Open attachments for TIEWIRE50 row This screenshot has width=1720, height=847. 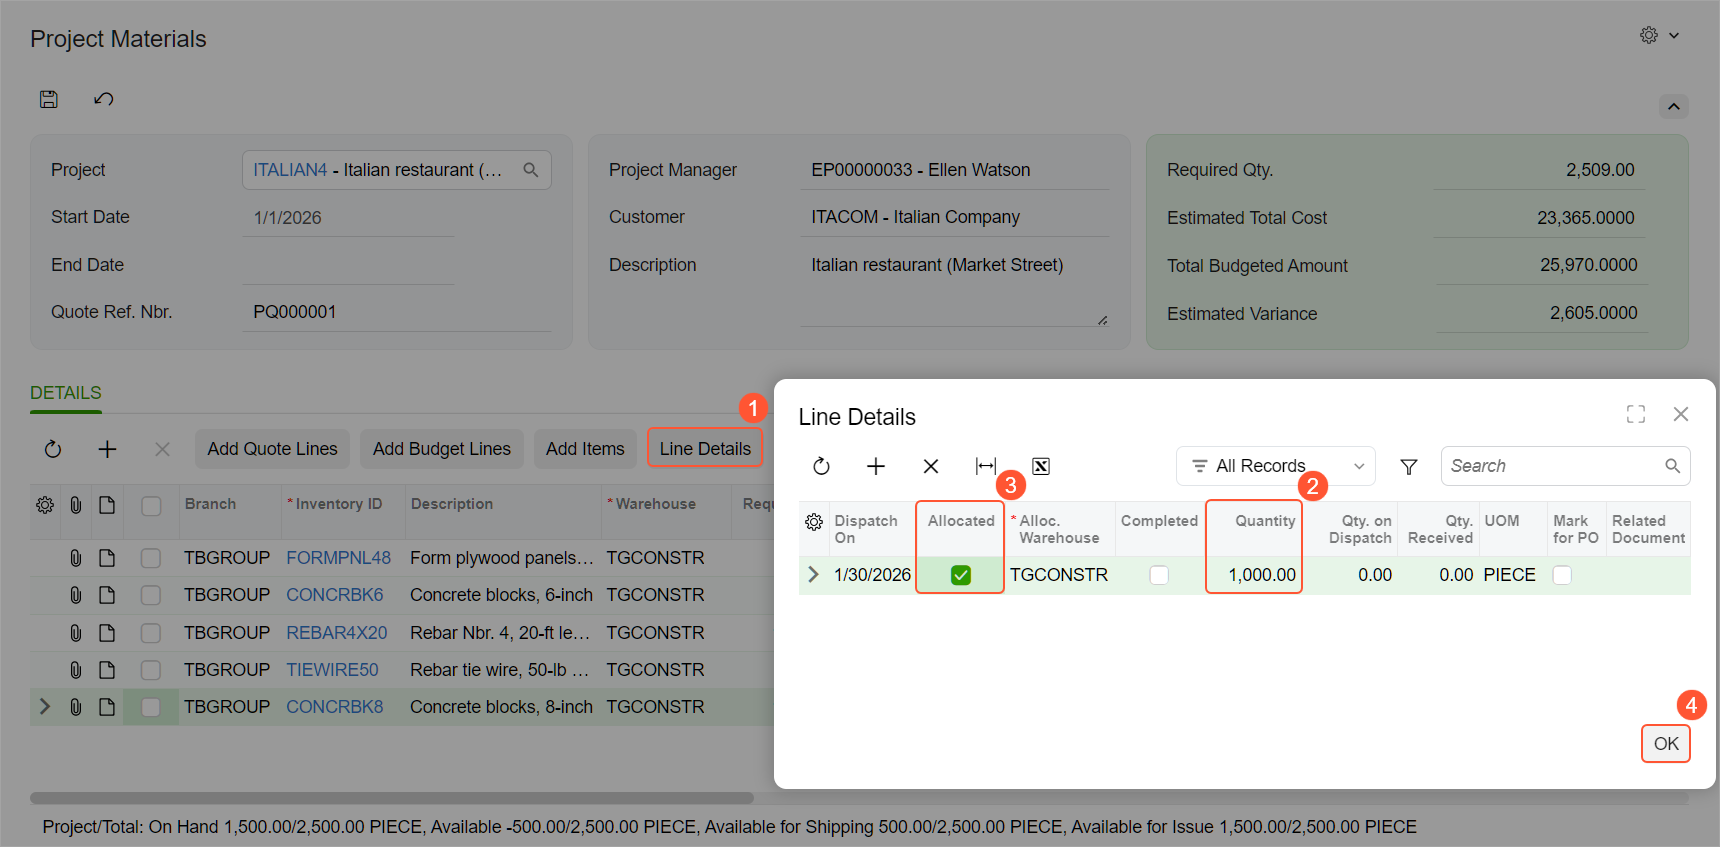click(76, 670)
